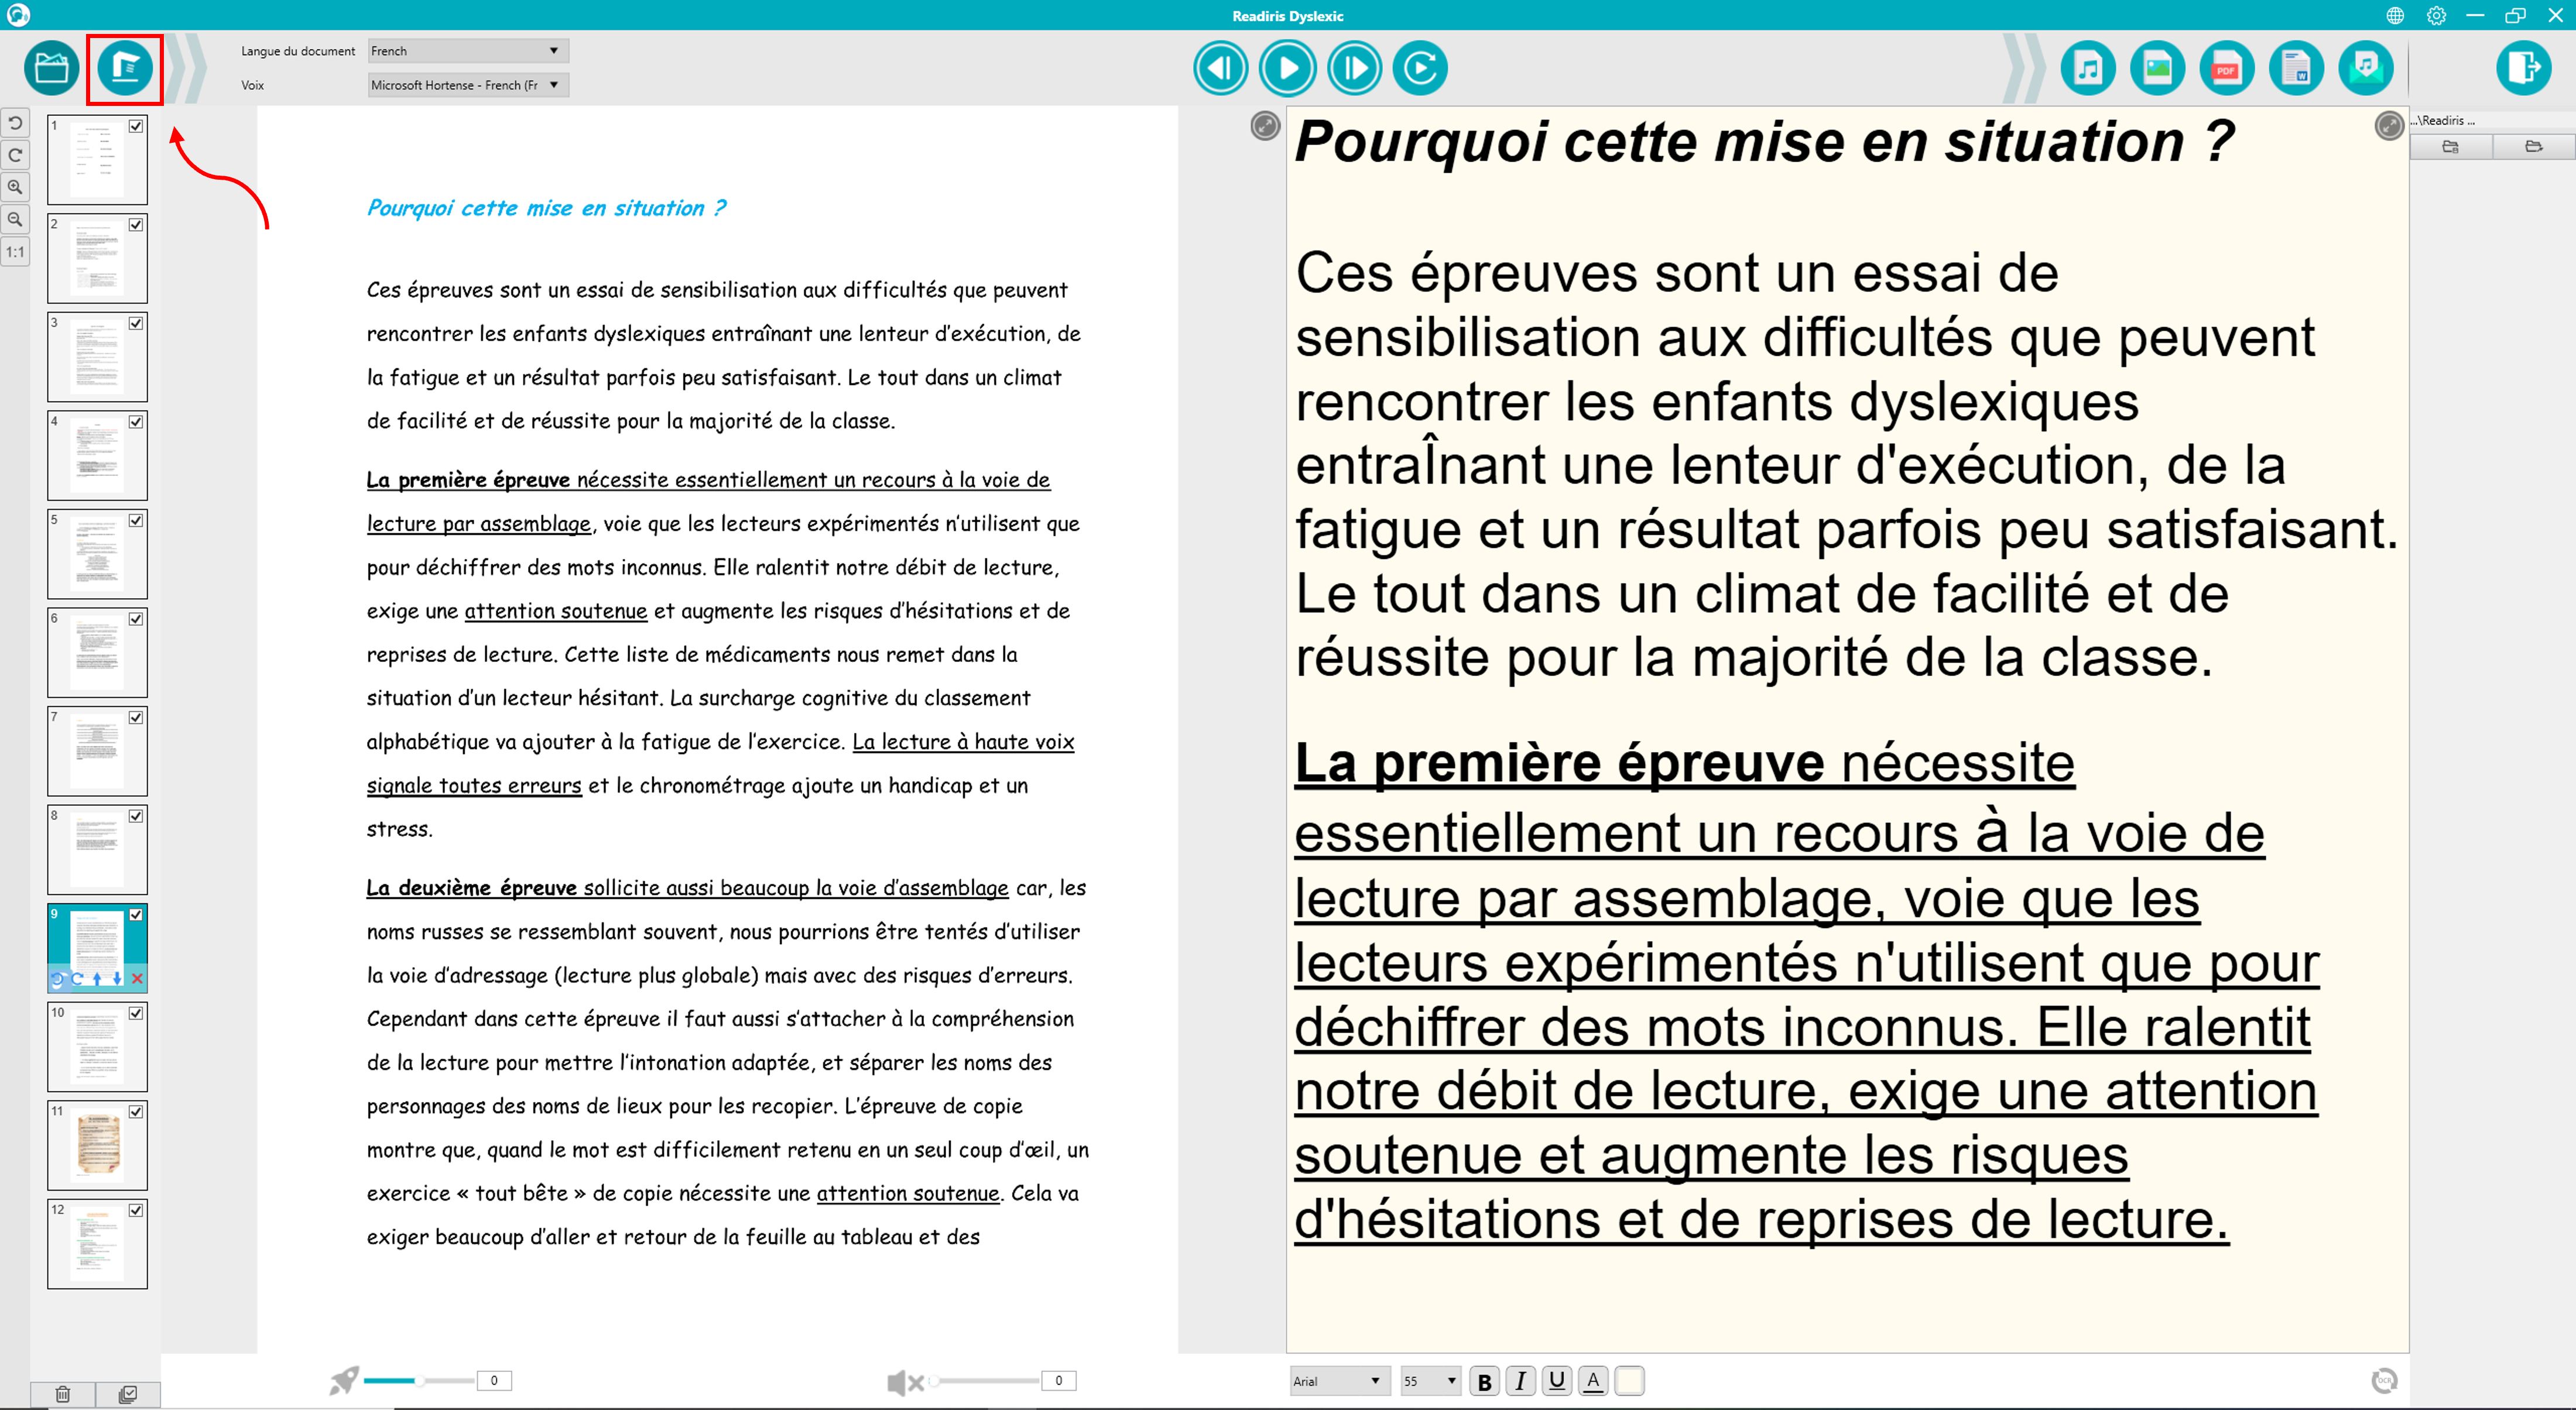Uncheck page 6 checkbox
This screenshot has height=1410, width=2576.
point(136,619)
